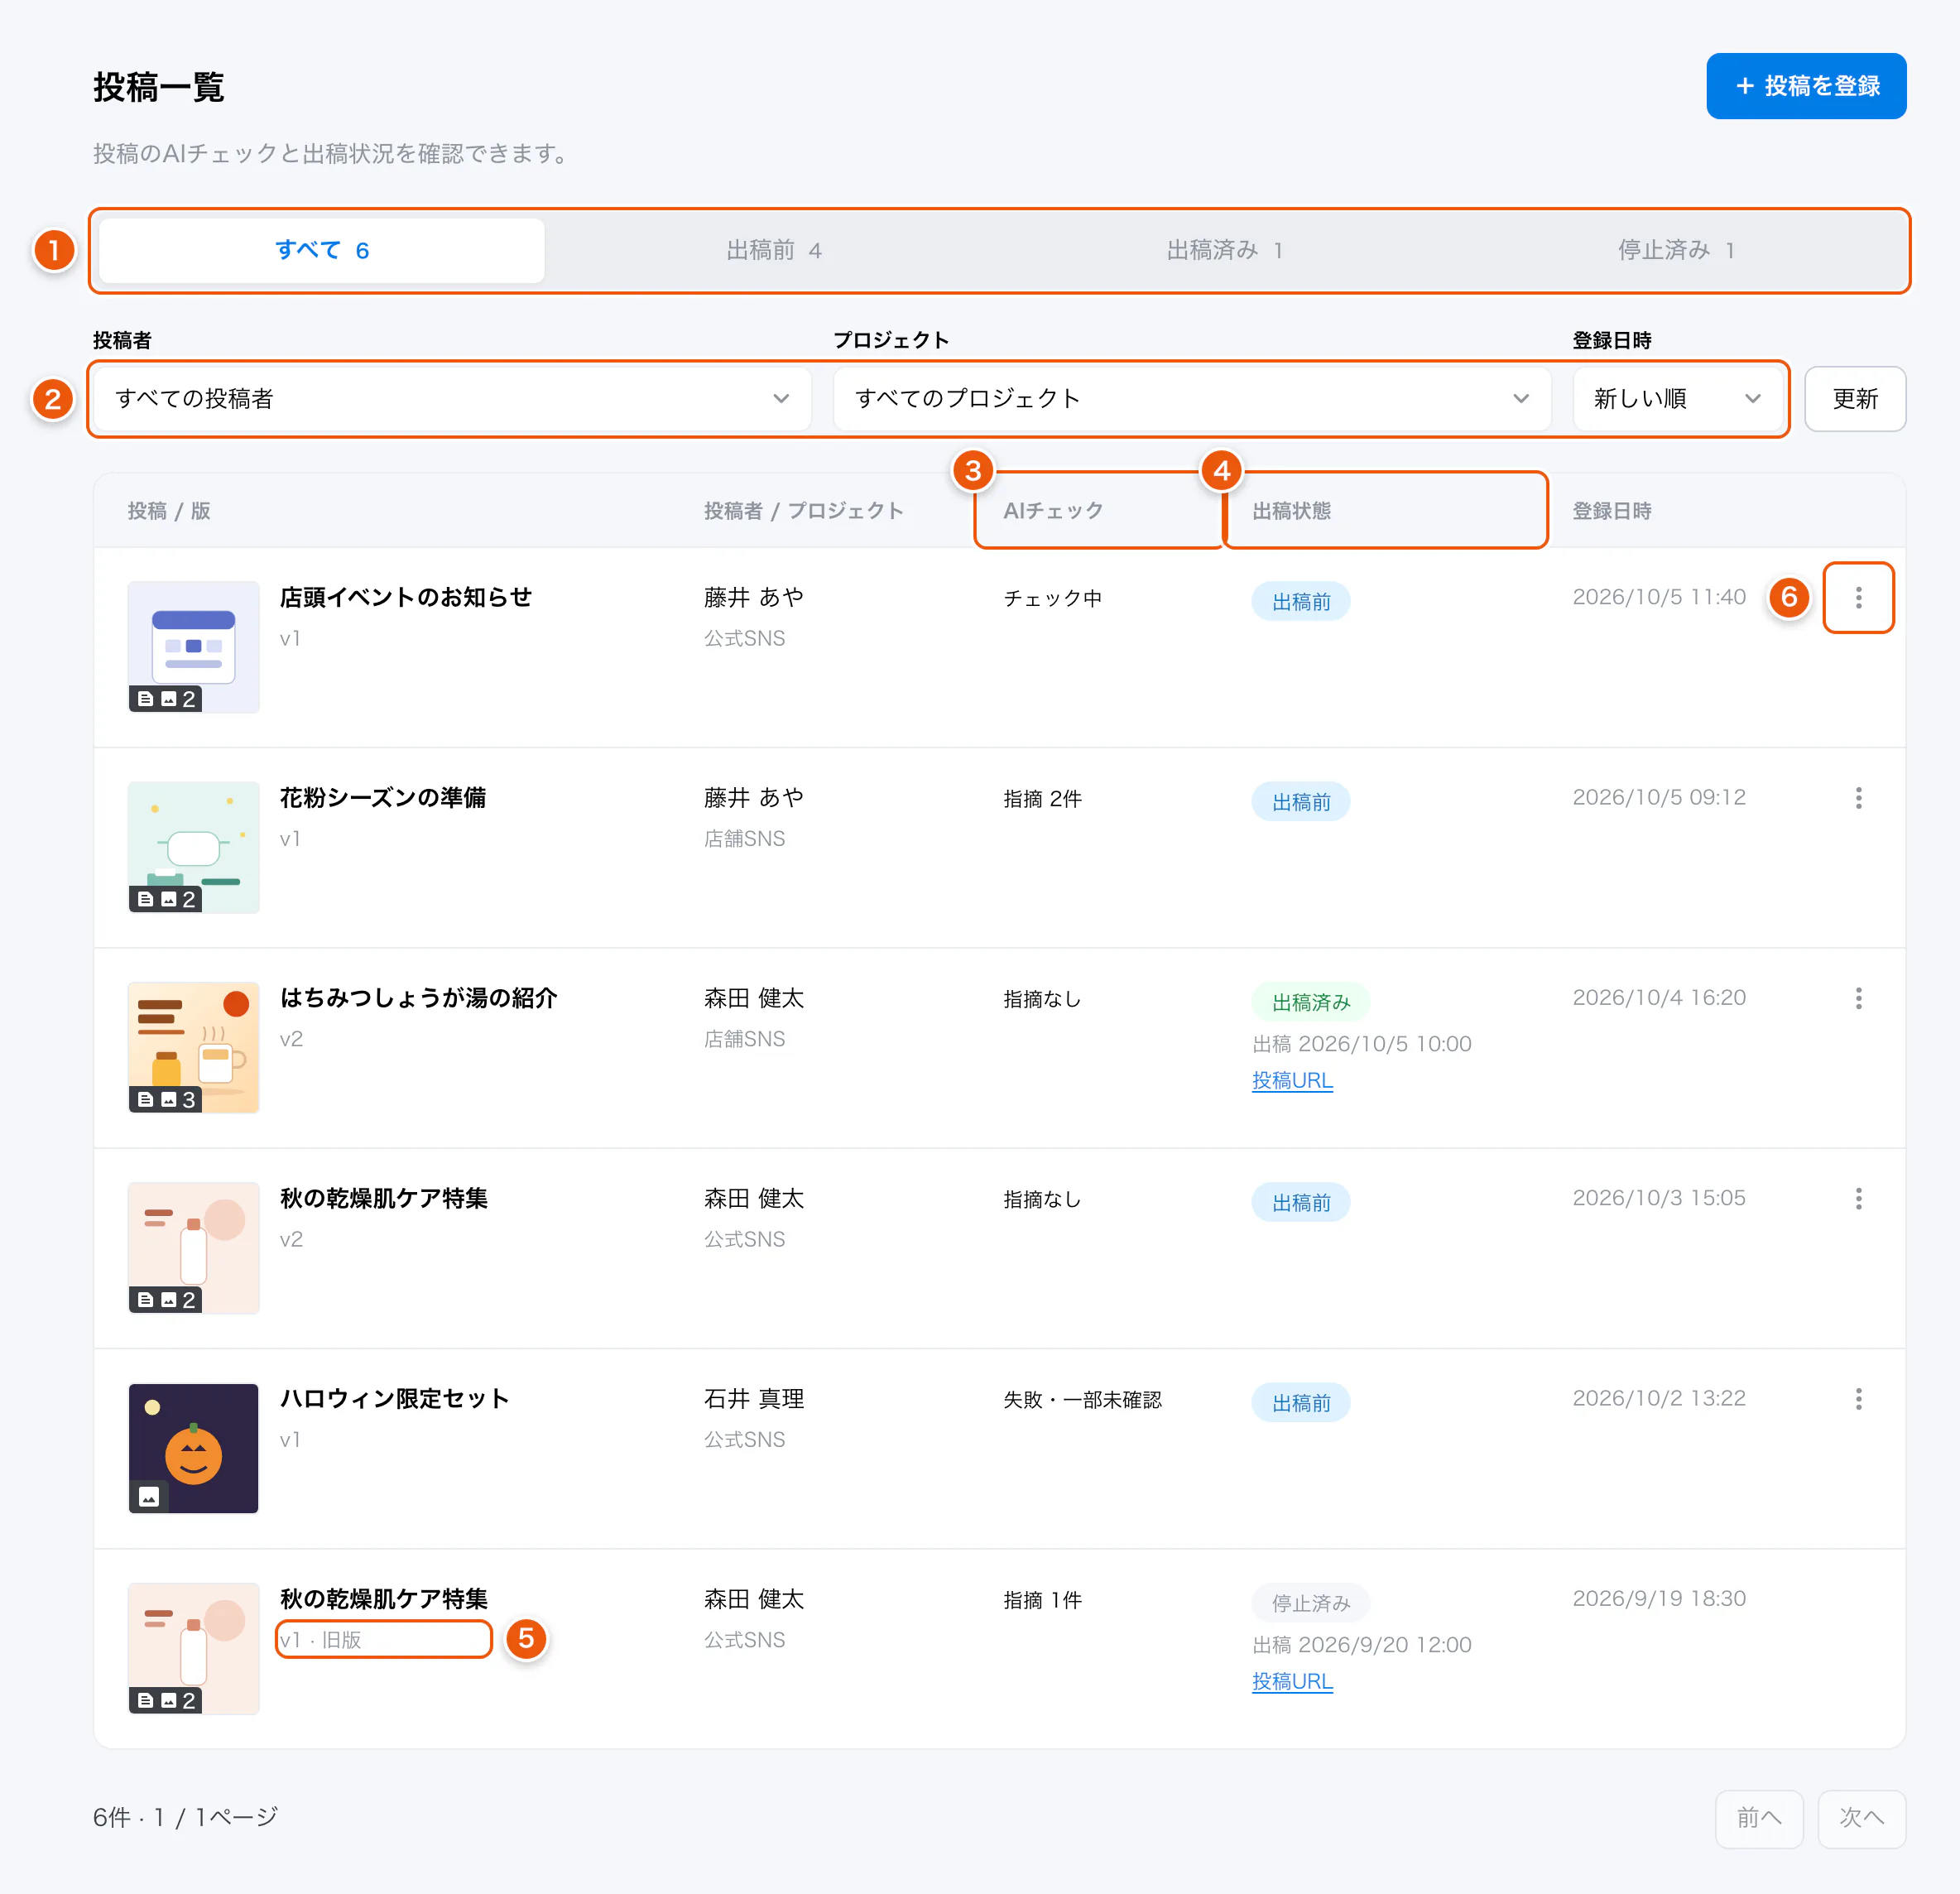Click the 停止済み status badge

[1311, 1603]
